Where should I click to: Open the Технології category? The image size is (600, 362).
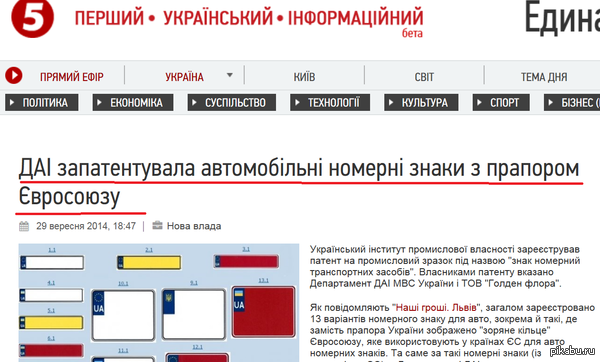pyautogui.click(x=330, y=103)
